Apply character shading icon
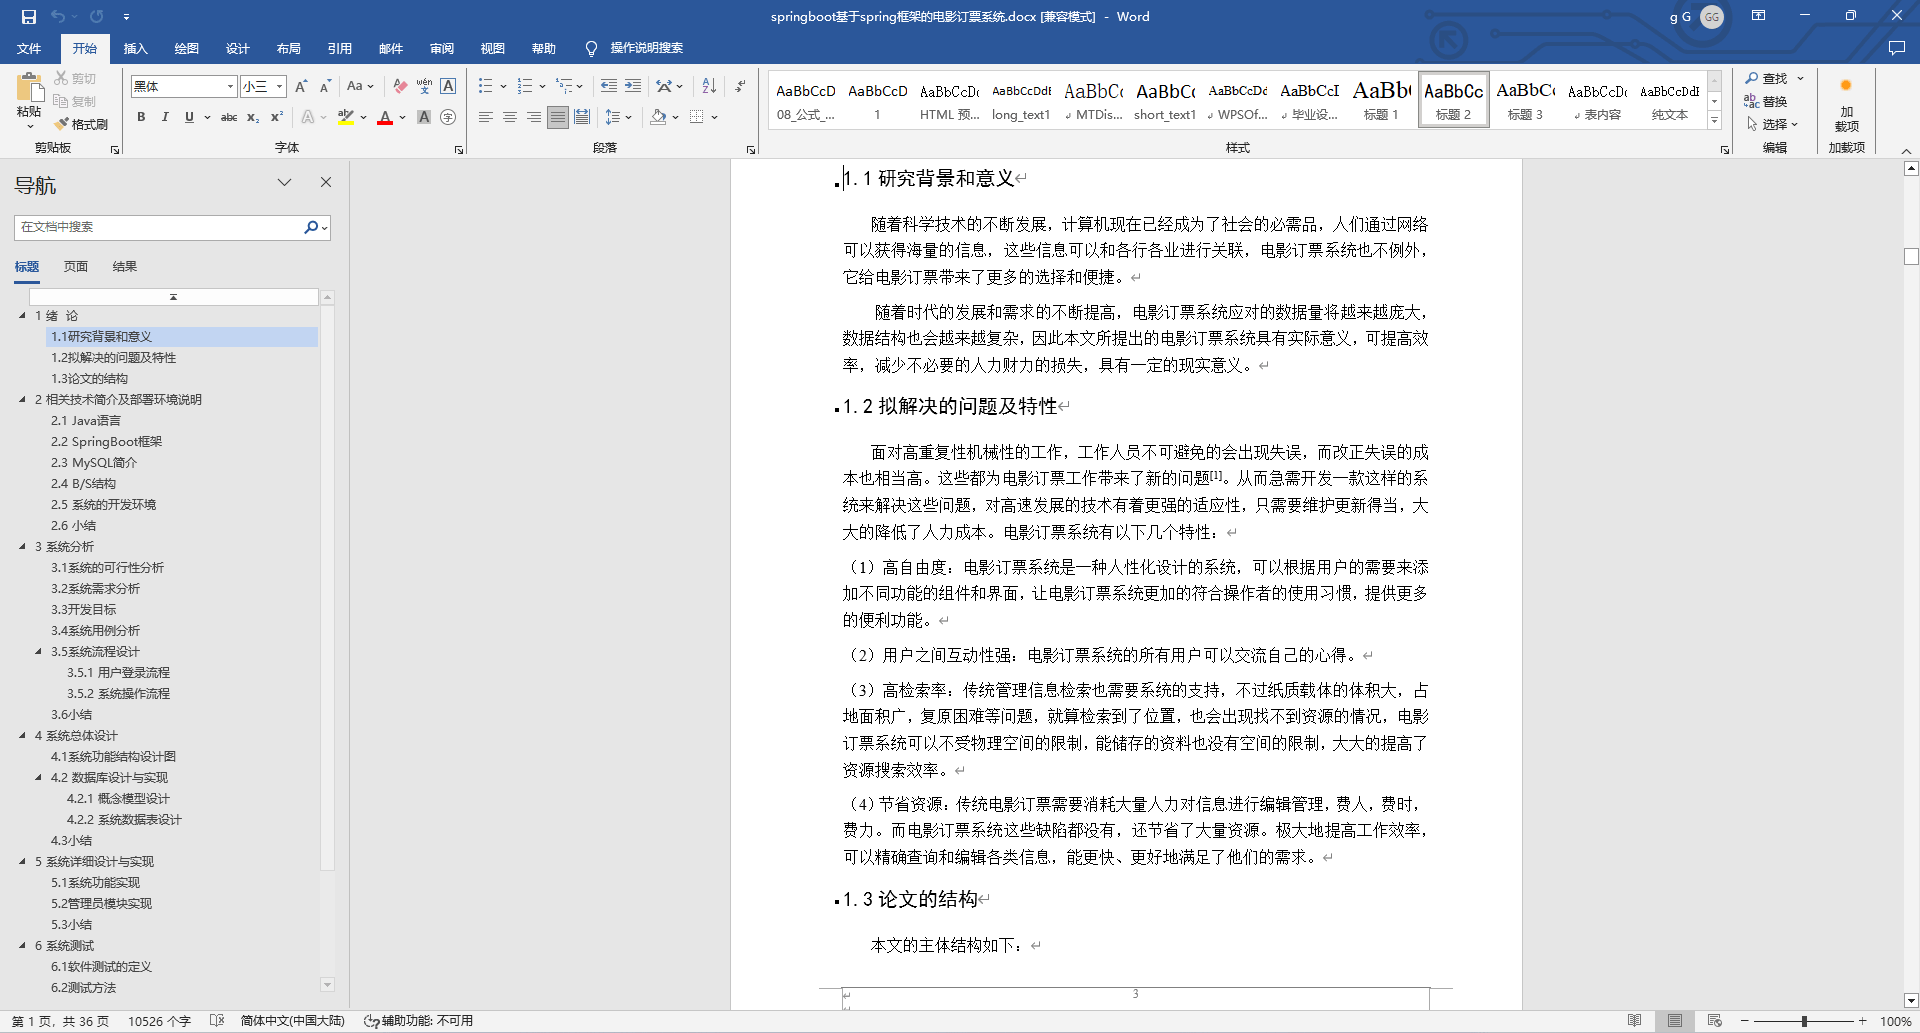The height and width of the screenshot is (1033, 1920). pos(424,117)
